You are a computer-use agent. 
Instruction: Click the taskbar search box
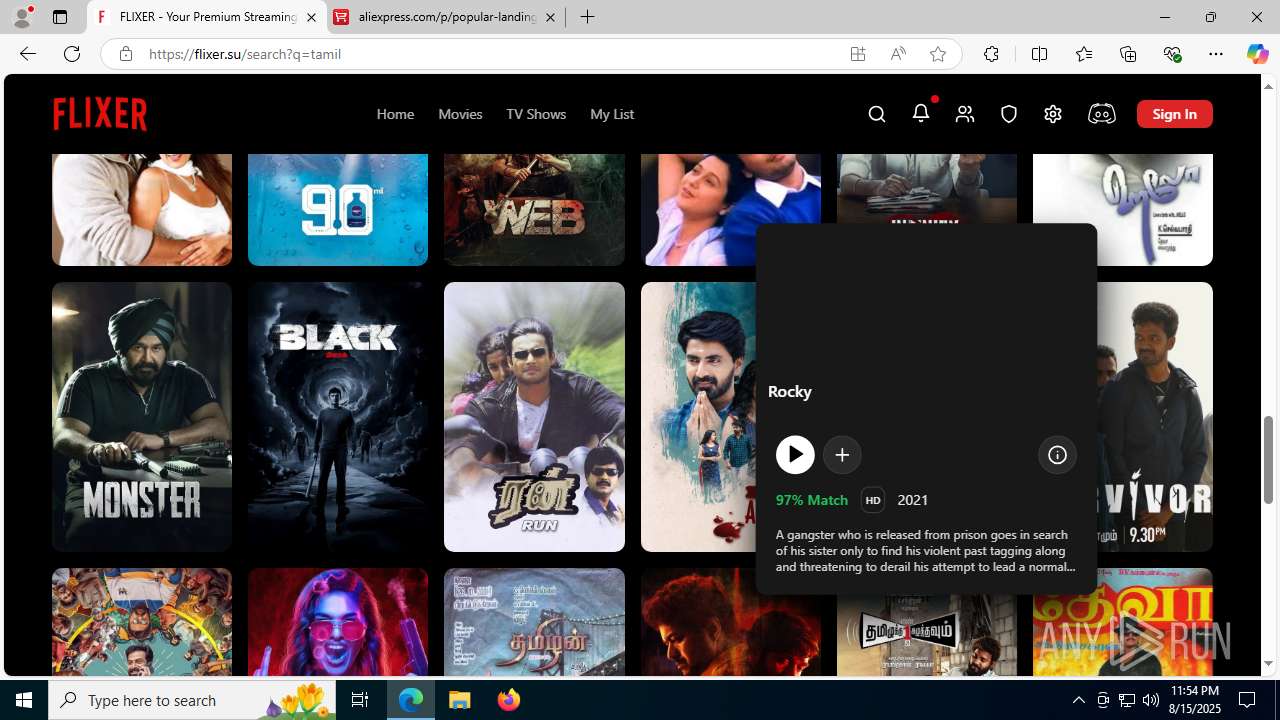pyautogui.click(x=193, y=700)
